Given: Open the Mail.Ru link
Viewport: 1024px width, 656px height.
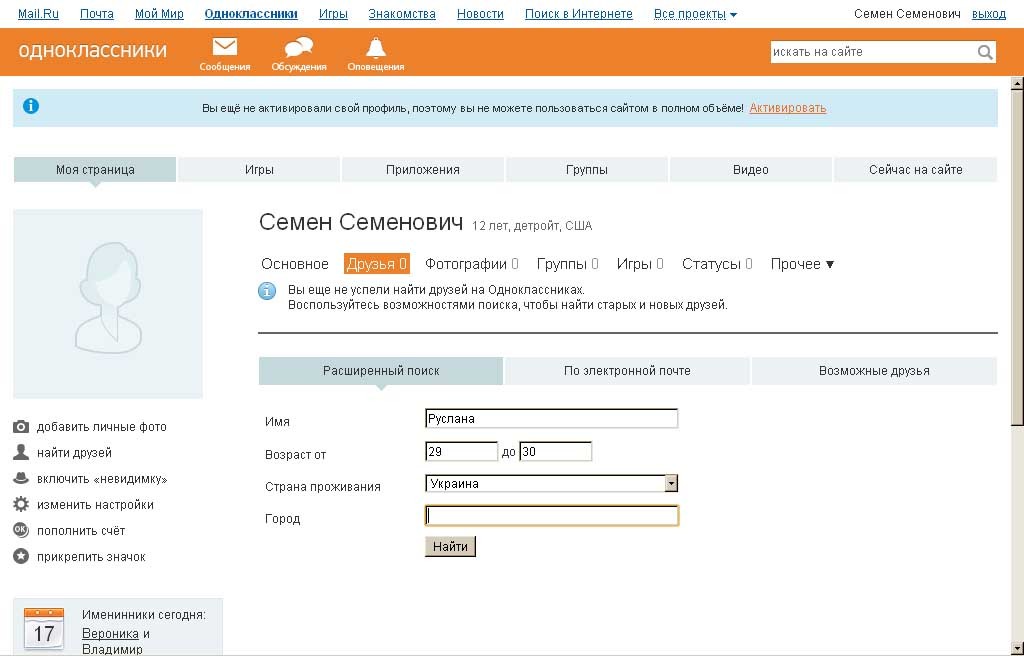Looking at the screenshot, I should [x=38, y=14].
